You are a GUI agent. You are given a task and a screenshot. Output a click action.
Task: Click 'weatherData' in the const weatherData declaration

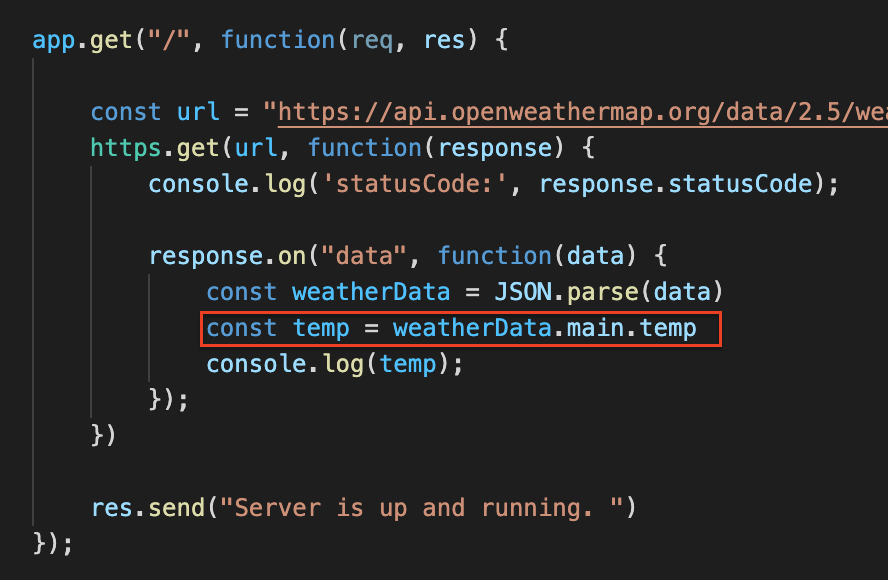(371, 292)
